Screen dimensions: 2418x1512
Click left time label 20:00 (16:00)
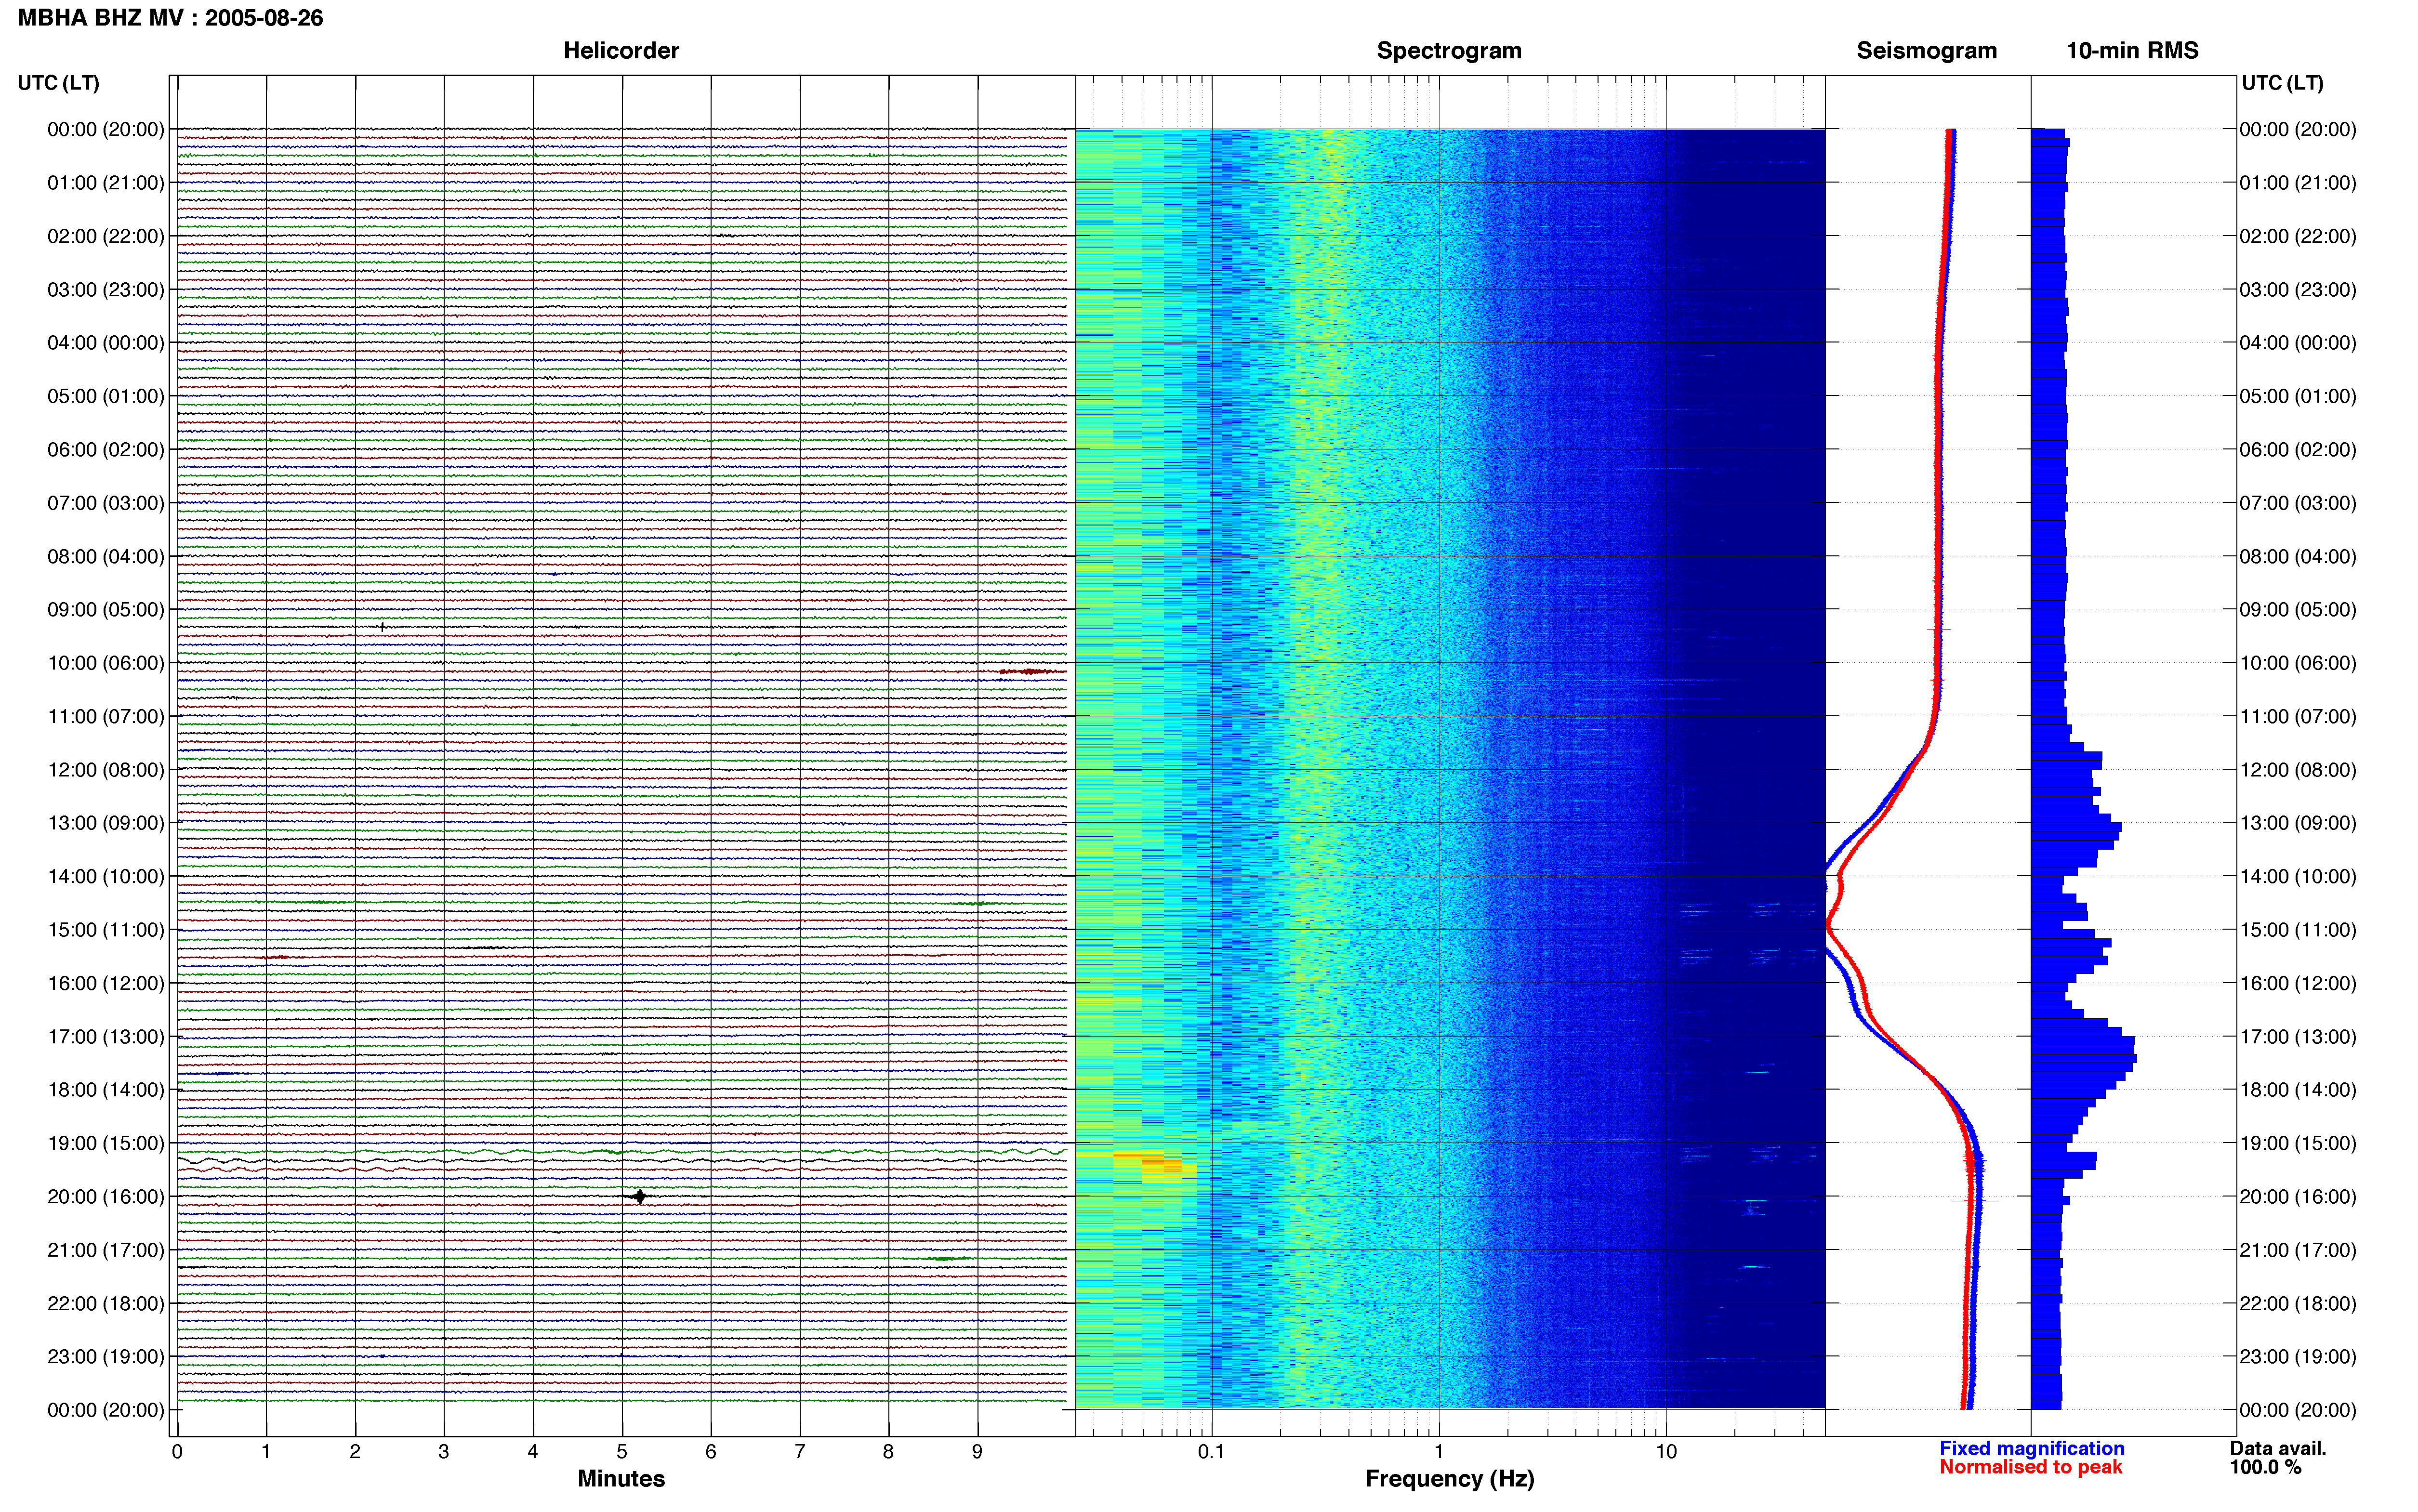(x=106, y=1197)
